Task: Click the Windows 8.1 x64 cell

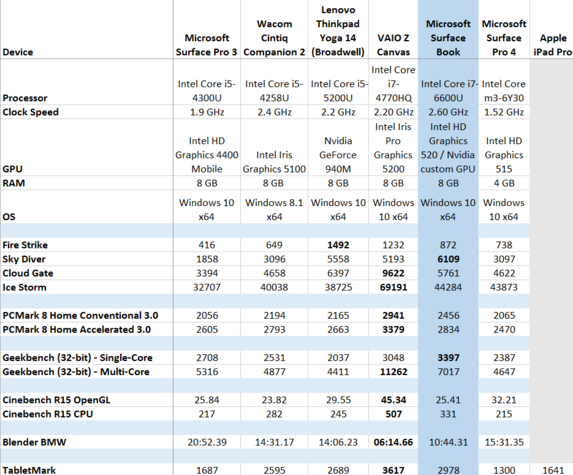Action: pos(274,210)
